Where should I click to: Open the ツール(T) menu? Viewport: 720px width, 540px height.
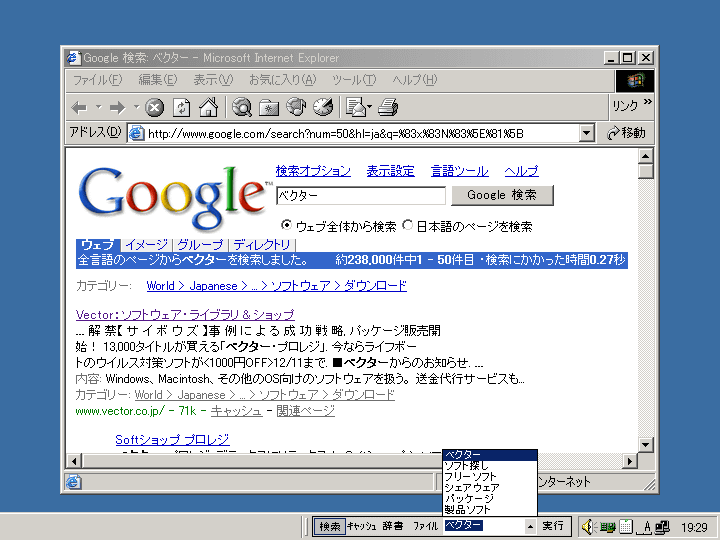pyautogui.click(x=354, y=80)
